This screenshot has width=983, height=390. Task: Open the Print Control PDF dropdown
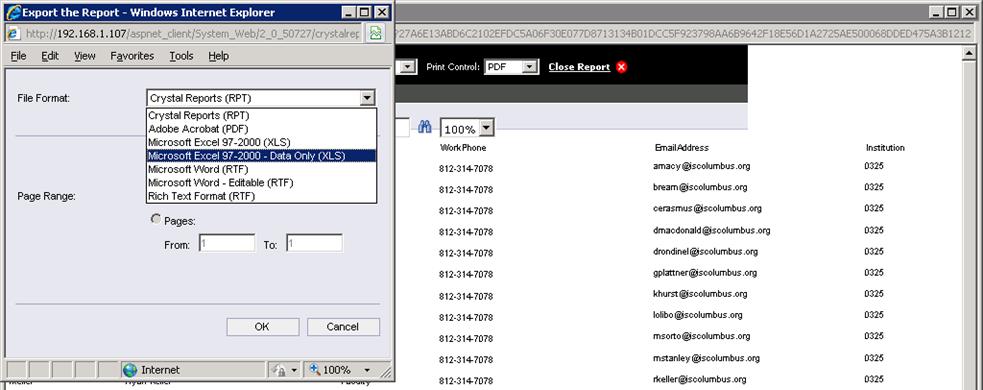click(530, 66)
